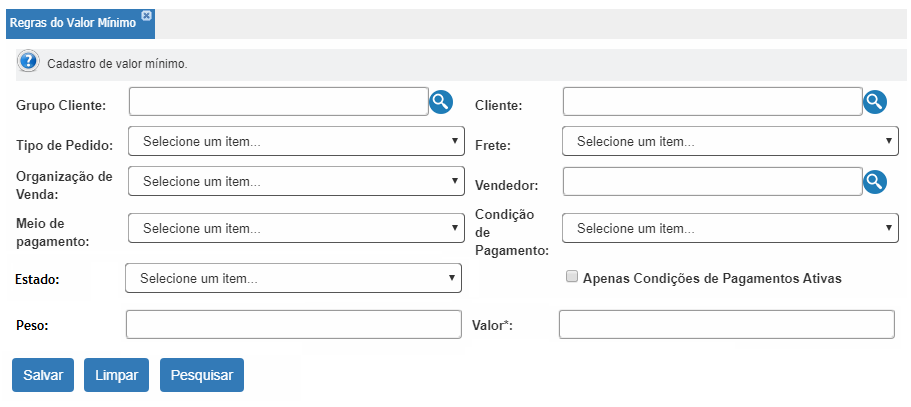Screen dimensions: 911x407
Task: Click the Vendedor search magnifier icon
Action: (x=875, y=182)
